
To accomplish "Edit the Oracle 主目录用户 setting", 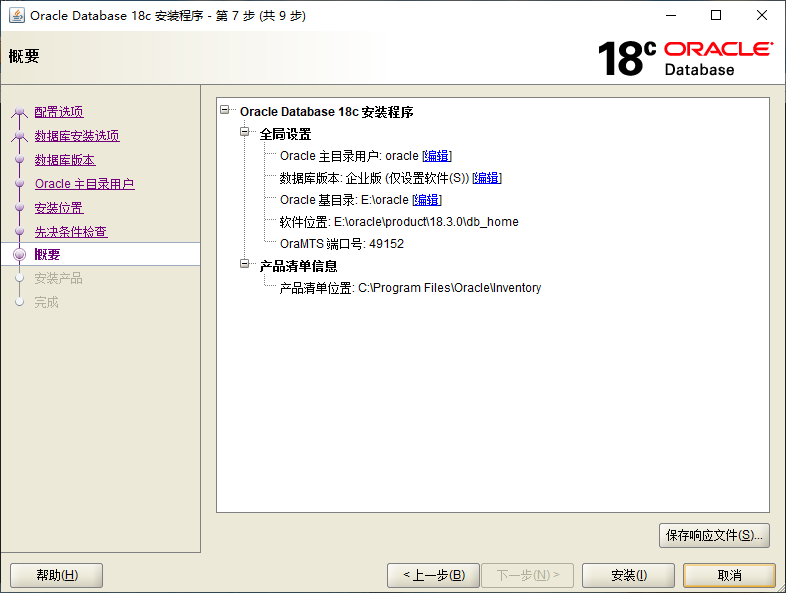I will (437, 156).
